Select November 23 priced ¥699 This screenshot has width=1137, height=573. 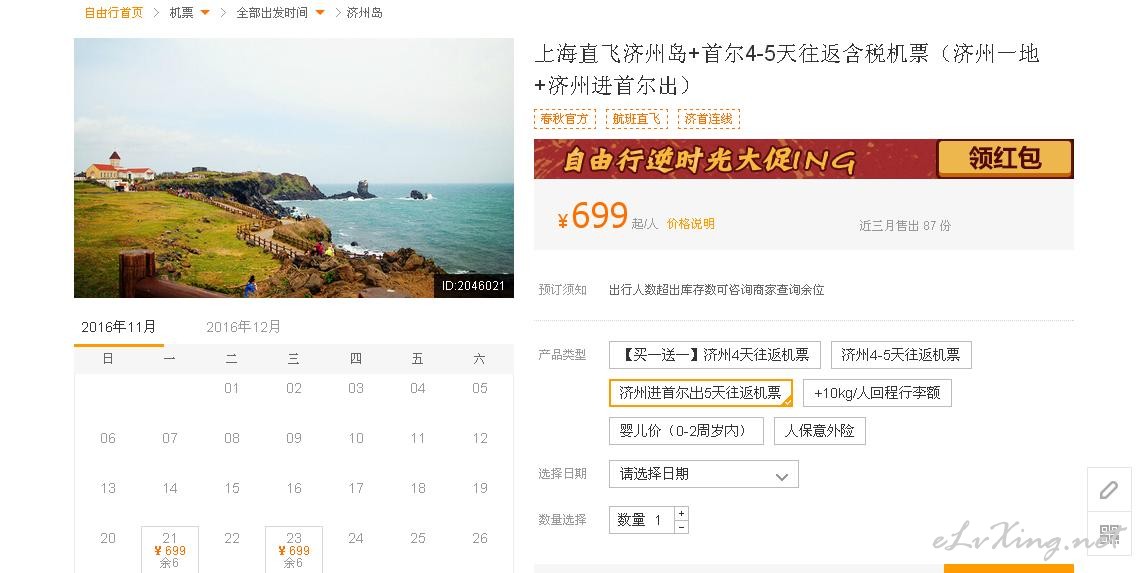point(294,550)
